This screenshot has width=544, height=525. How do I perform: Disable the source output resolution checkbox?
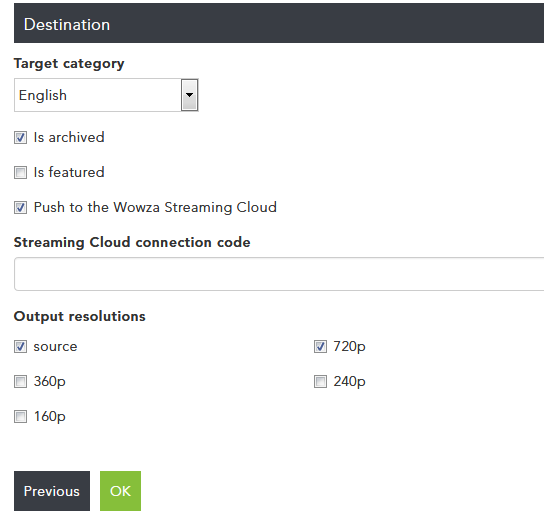[20, 346]
